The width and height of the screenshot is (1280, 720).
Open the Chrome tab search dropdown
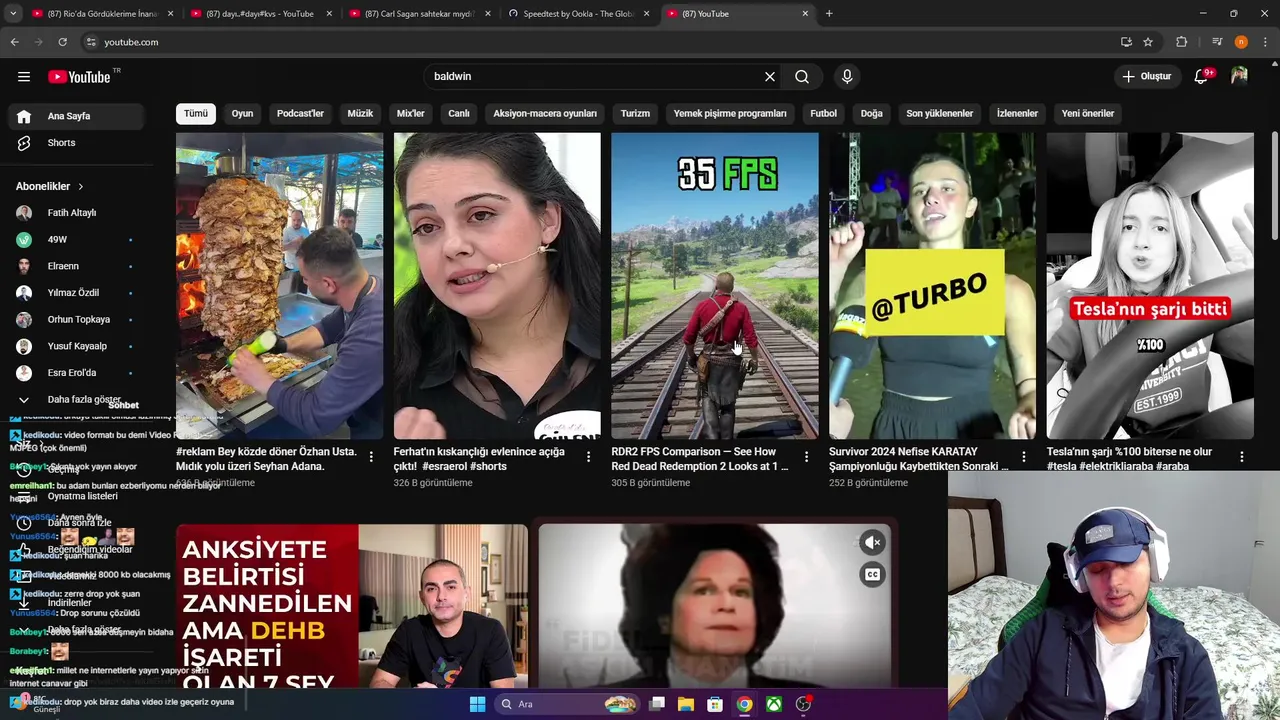14,14
